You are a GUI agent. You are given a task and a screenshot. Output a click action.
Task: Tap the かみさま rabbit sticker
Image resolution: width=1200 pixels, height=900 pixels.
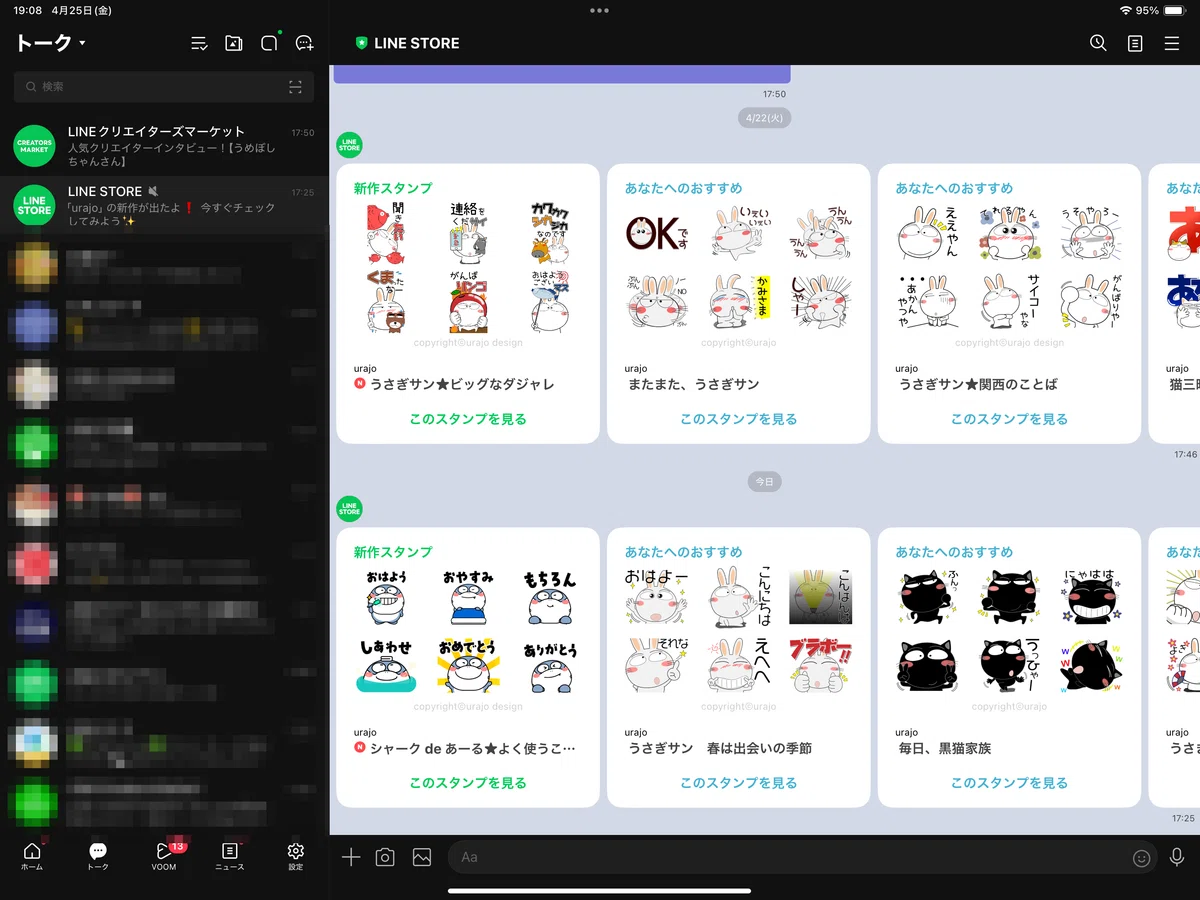739,302
